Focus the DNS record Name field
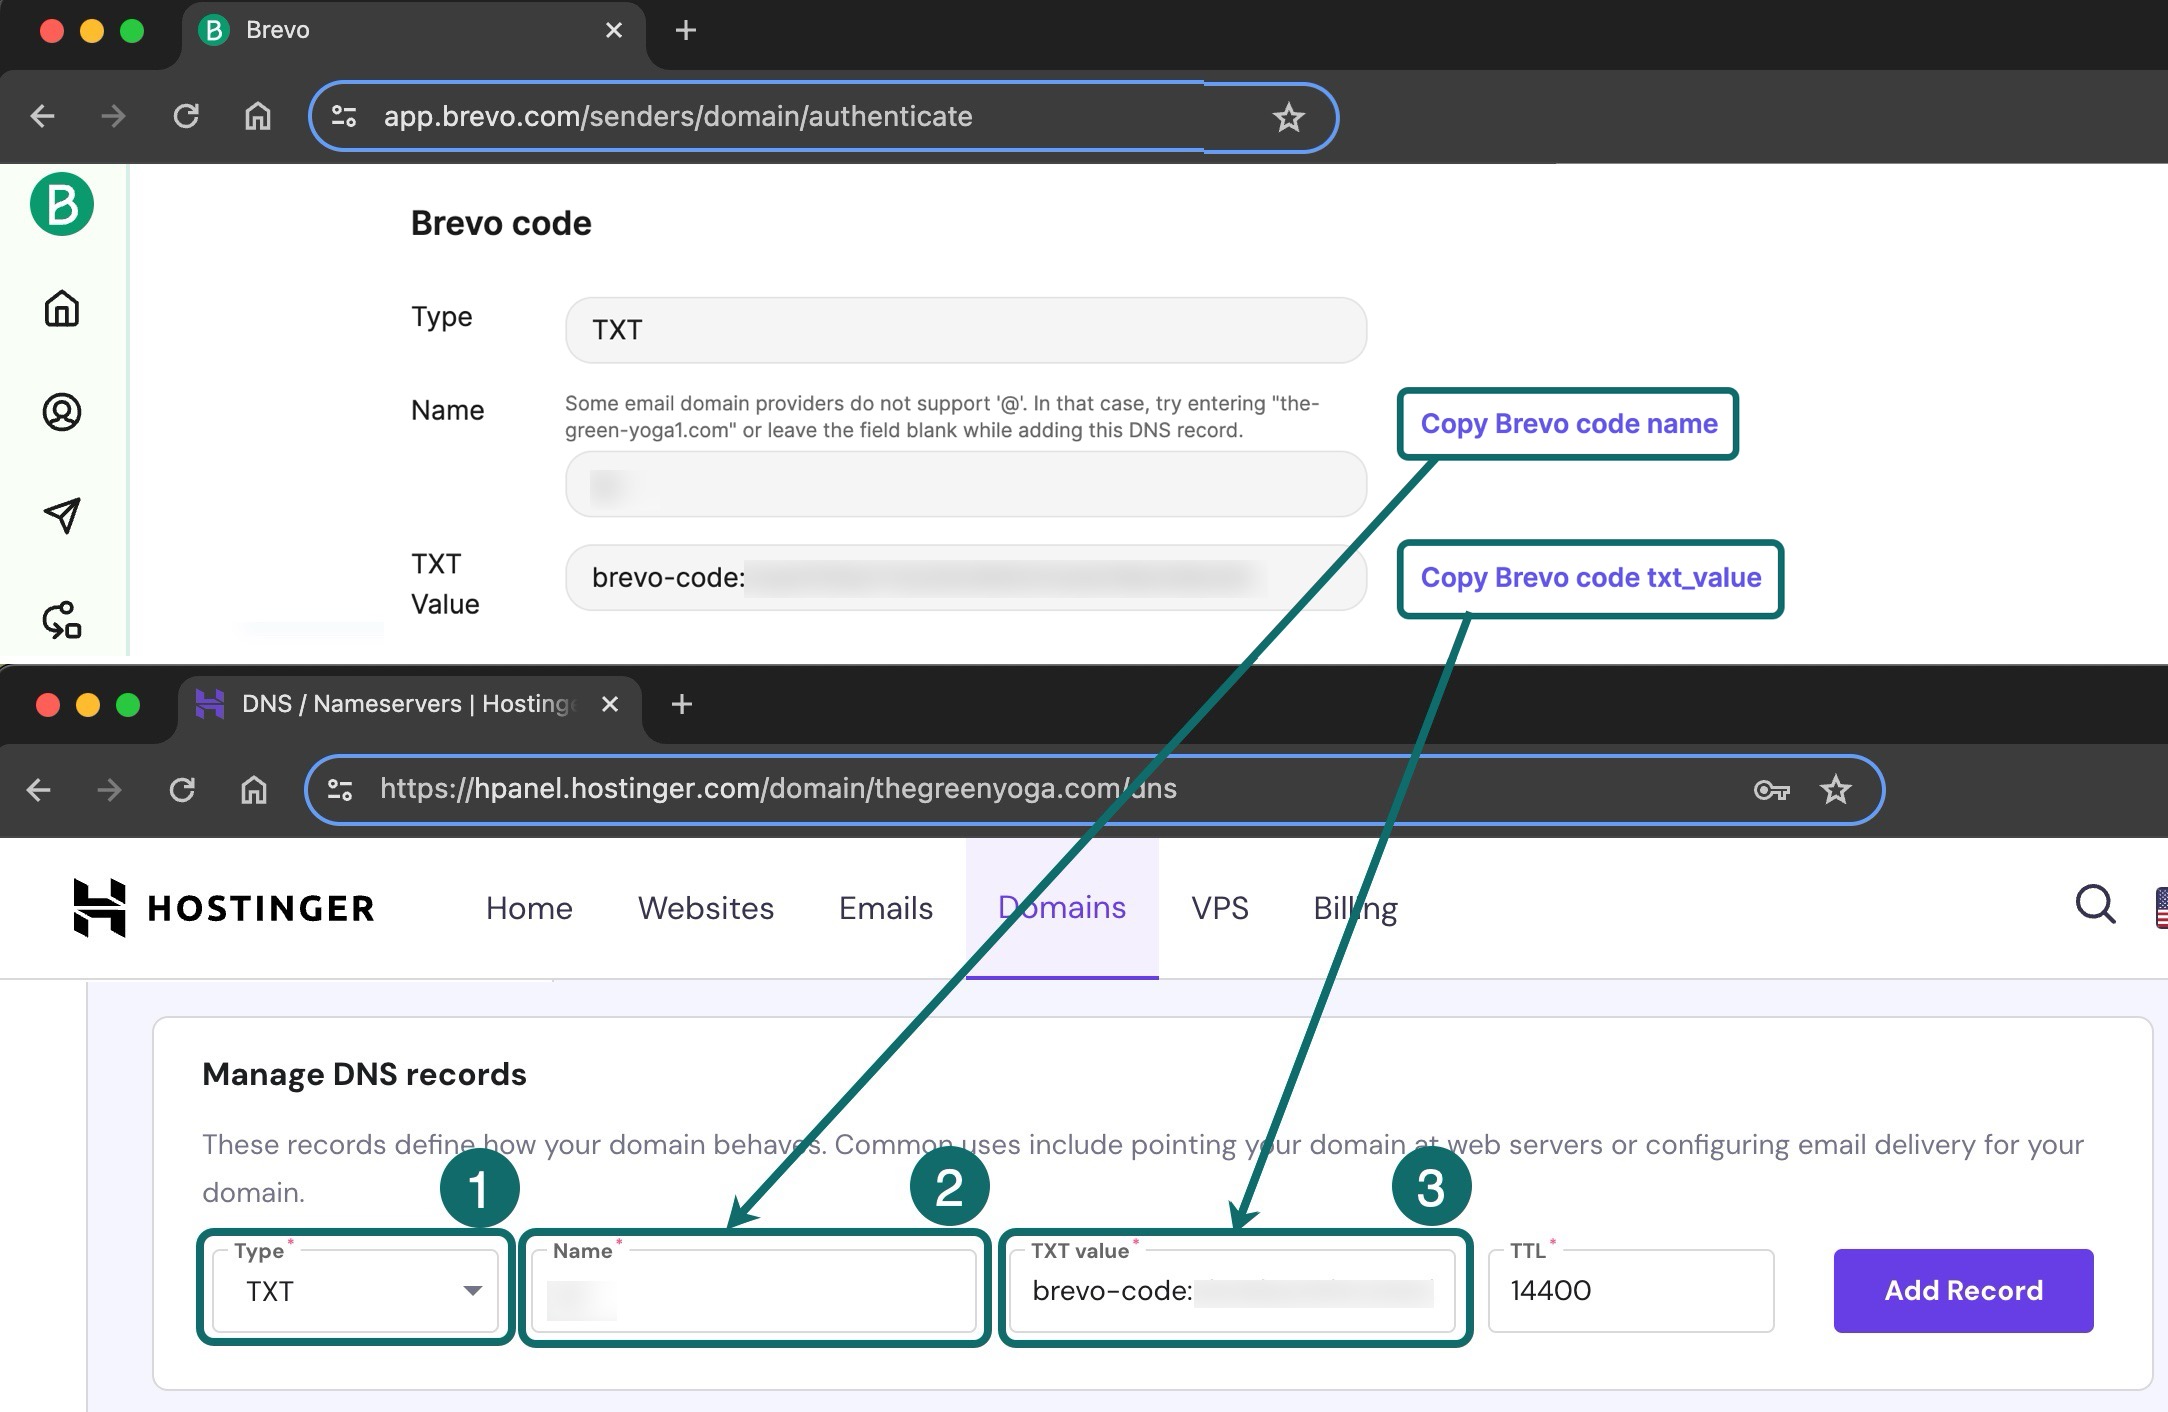2168x1412 pixels. pyautogui.click(x=754, y=1290)
